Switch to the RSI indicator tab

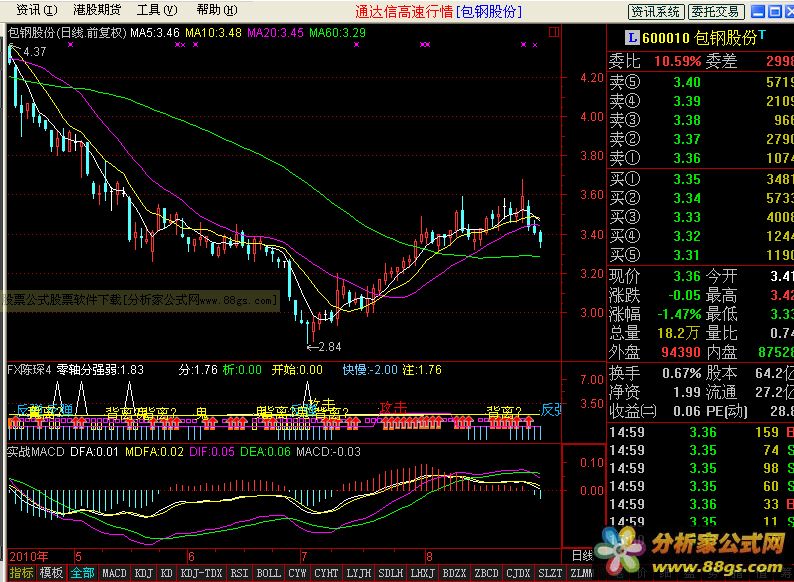click(240, 573)
